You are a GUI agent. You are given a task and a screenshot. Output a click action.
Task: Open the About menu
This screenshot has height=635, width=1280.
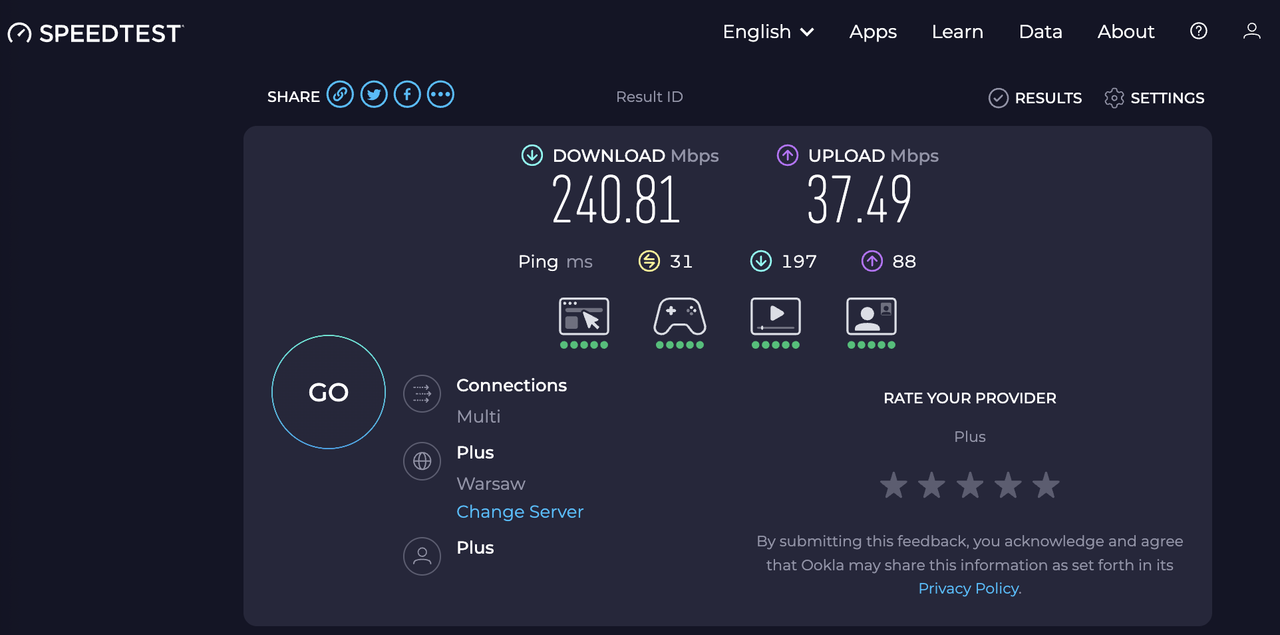click(x=1126, y=32)
